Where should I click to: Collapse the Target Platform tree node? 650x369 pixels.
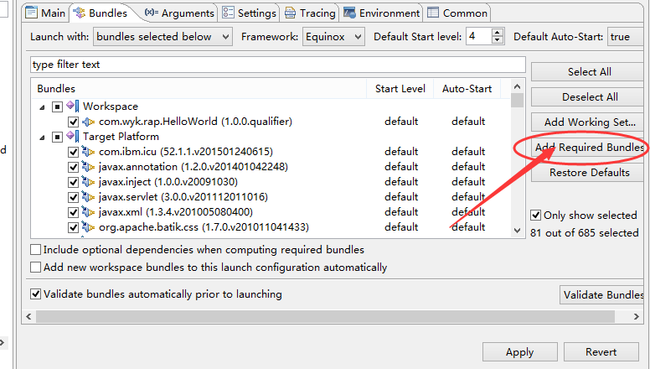pos(42,137)
